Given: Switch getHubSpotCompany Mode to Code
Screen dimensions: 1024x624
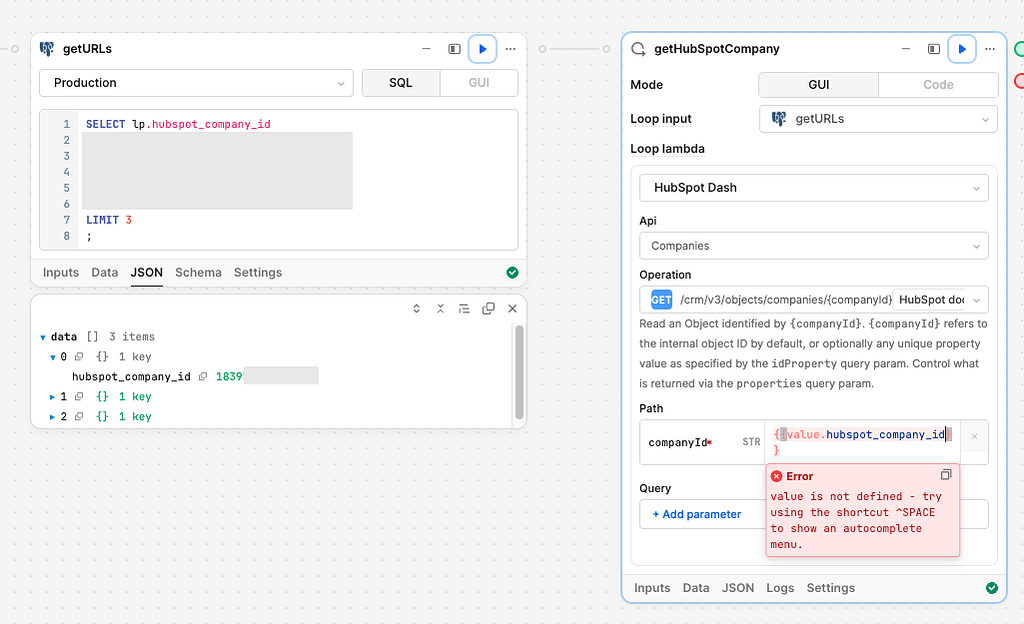Looking at the screenshot, I should click(938, 85).
